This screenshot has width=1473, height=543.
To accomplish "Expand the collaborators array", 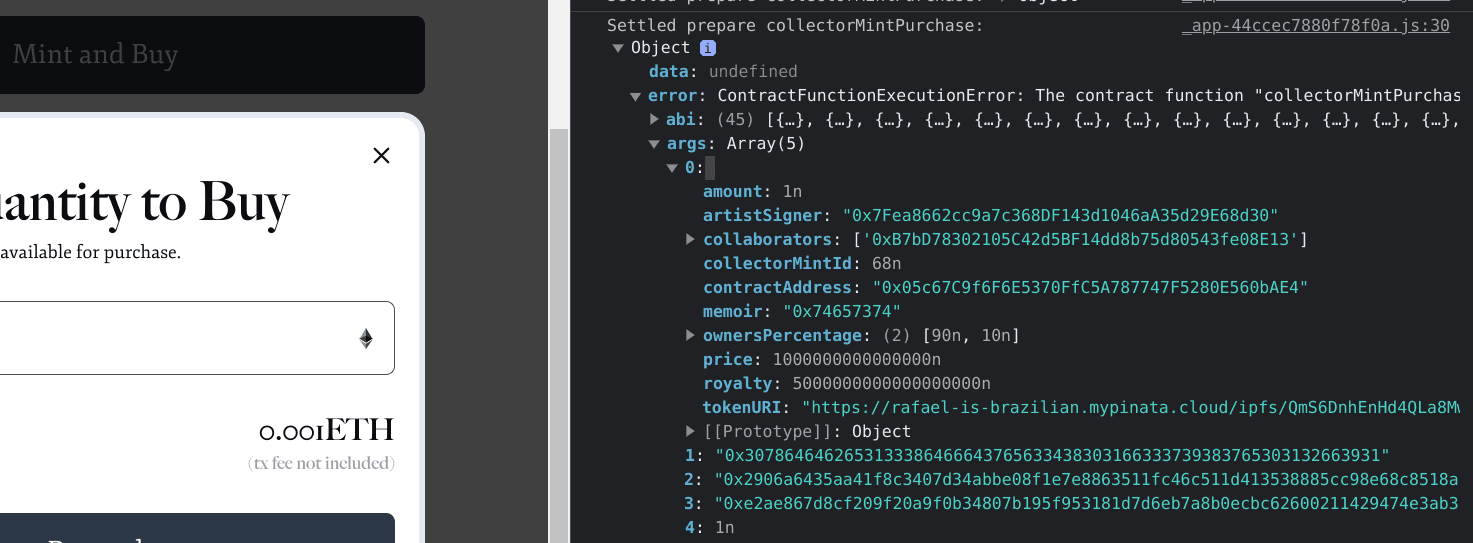I will click(691, 240).
